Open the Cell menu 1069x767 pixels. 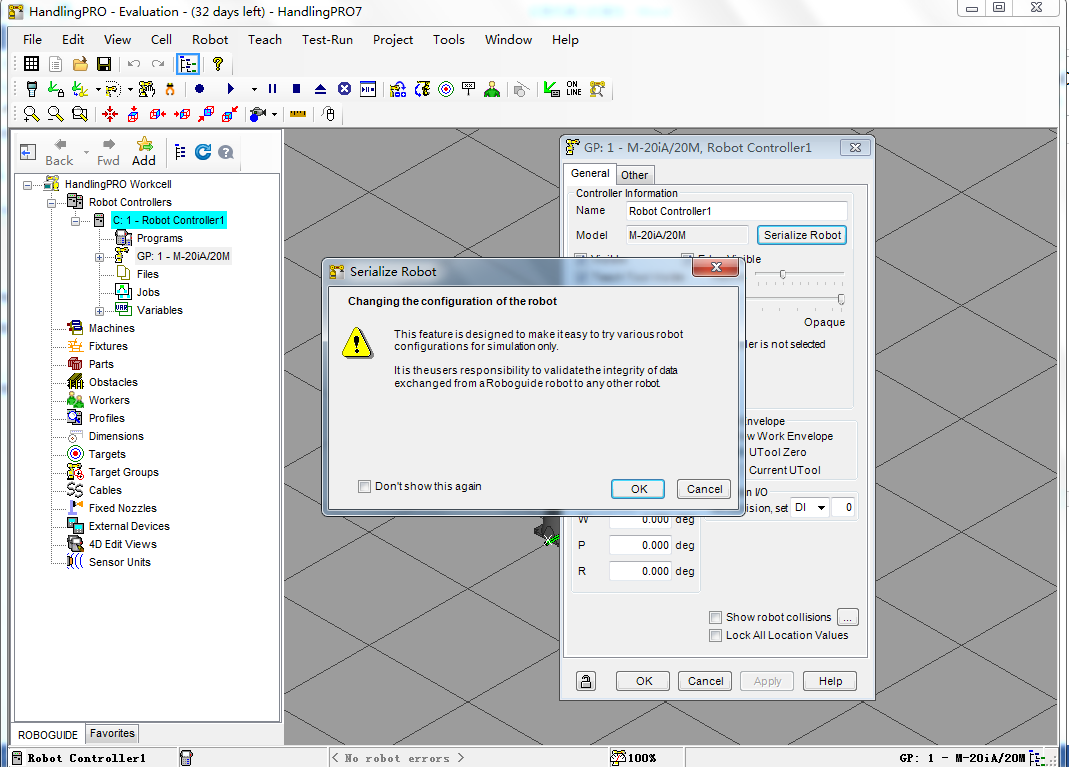point(161,40)
